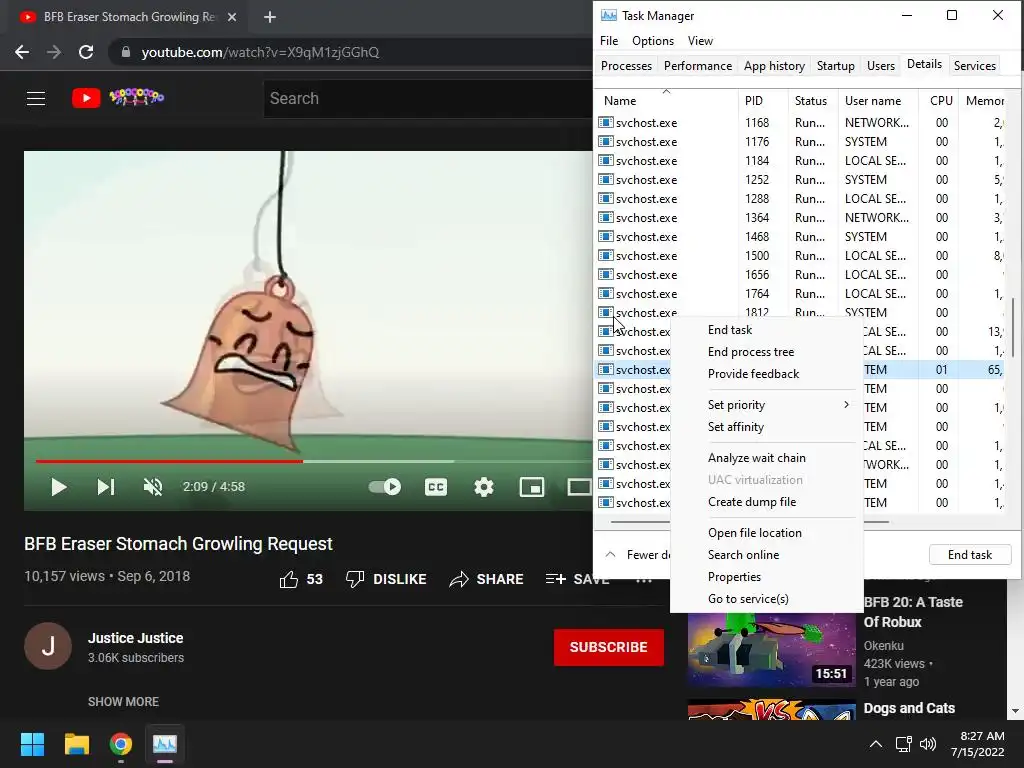Open Justice Justice channel avatar
Screen dimensions: 1024x768
[x=48, y=646]
